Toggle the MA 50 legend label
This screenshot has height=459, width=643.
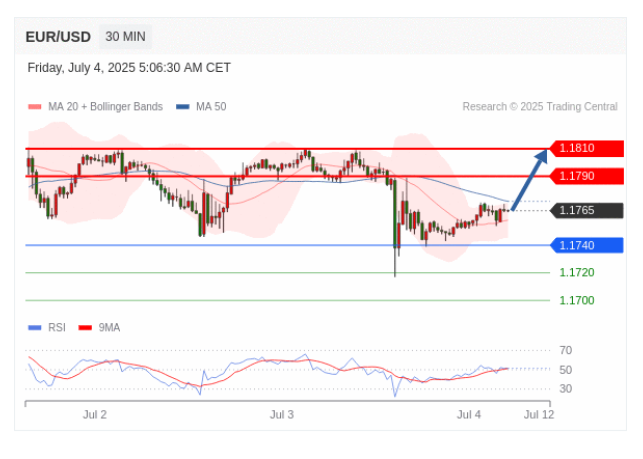click(x=211, y=106)
